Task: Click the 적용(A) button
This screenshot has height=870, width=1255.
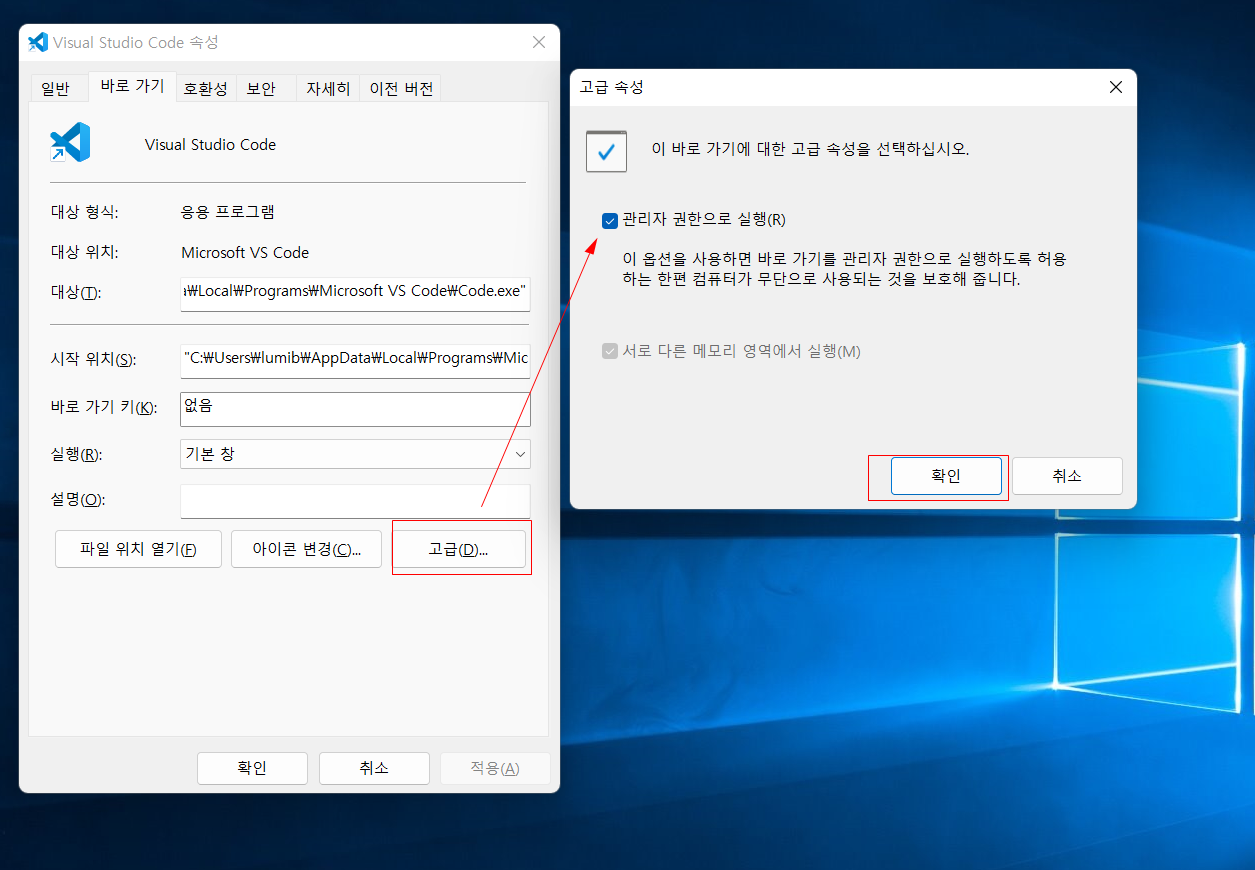Action: point(495,768)
